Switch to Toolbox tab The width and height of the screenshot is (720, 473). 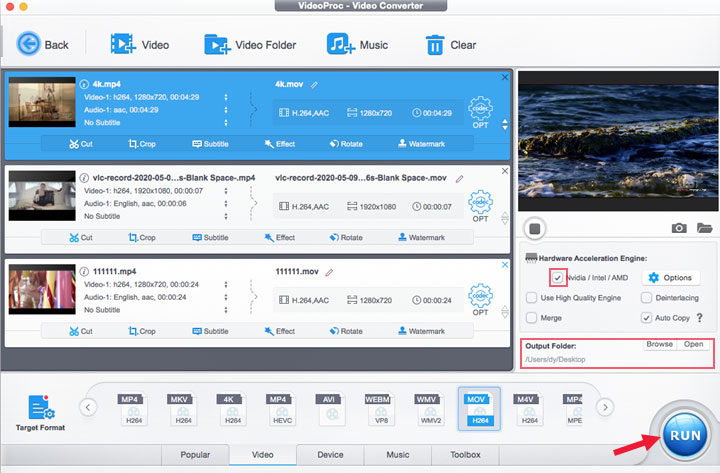tap(465, 455)
